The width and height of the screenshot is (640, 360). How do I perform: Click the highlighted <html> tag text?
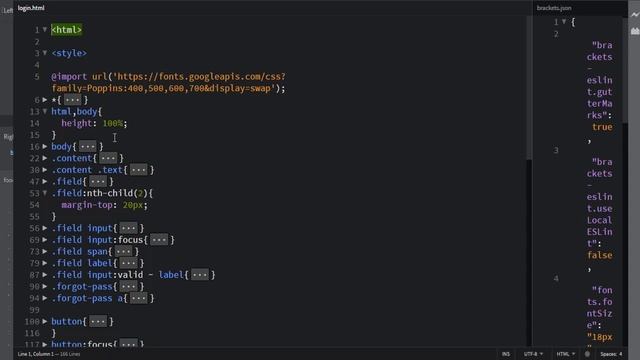click(67, 30)
